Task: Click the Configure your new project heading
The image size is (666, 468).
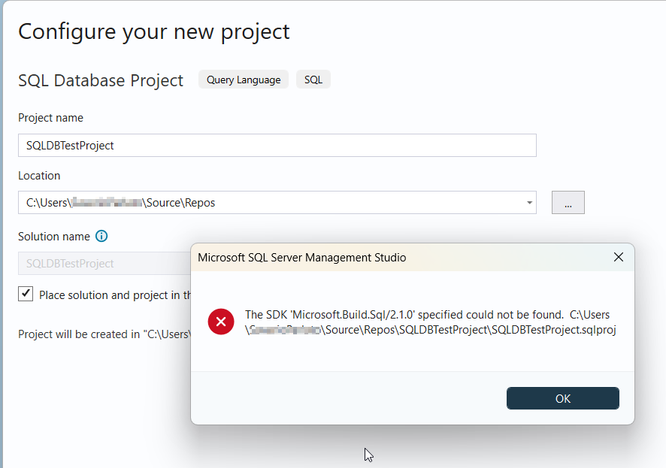Action: tap(154, 31)
